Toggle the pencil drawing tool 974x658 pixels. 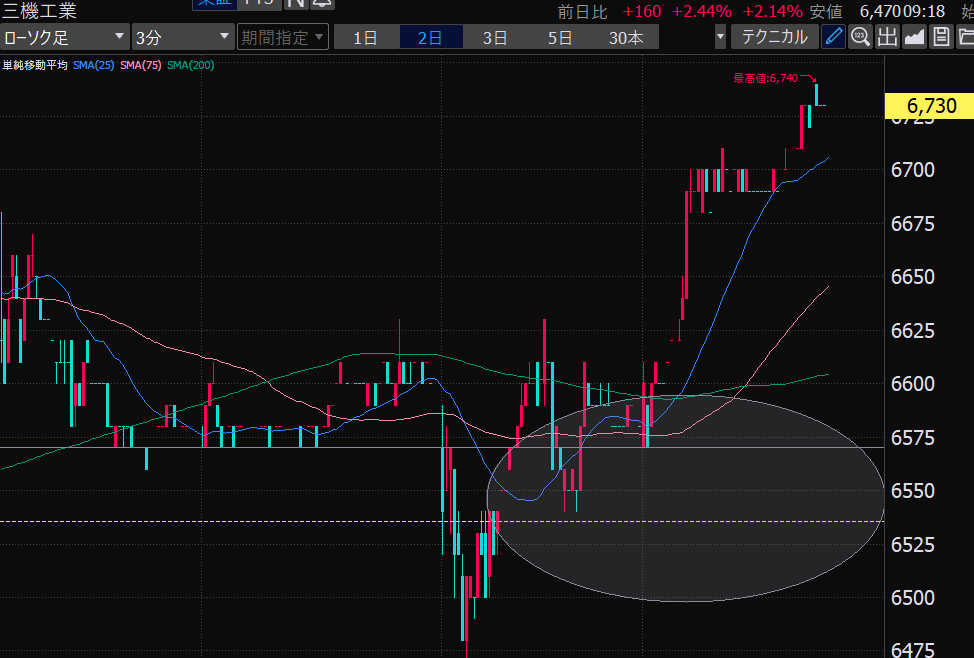coord(833,38)
